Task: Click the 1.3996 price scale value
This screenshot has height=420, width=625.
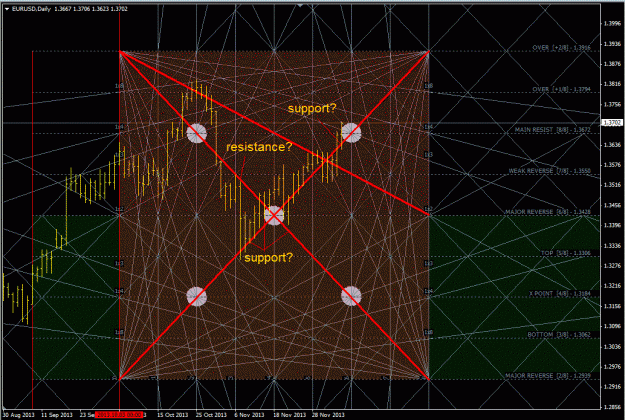Action: (612, 23)
